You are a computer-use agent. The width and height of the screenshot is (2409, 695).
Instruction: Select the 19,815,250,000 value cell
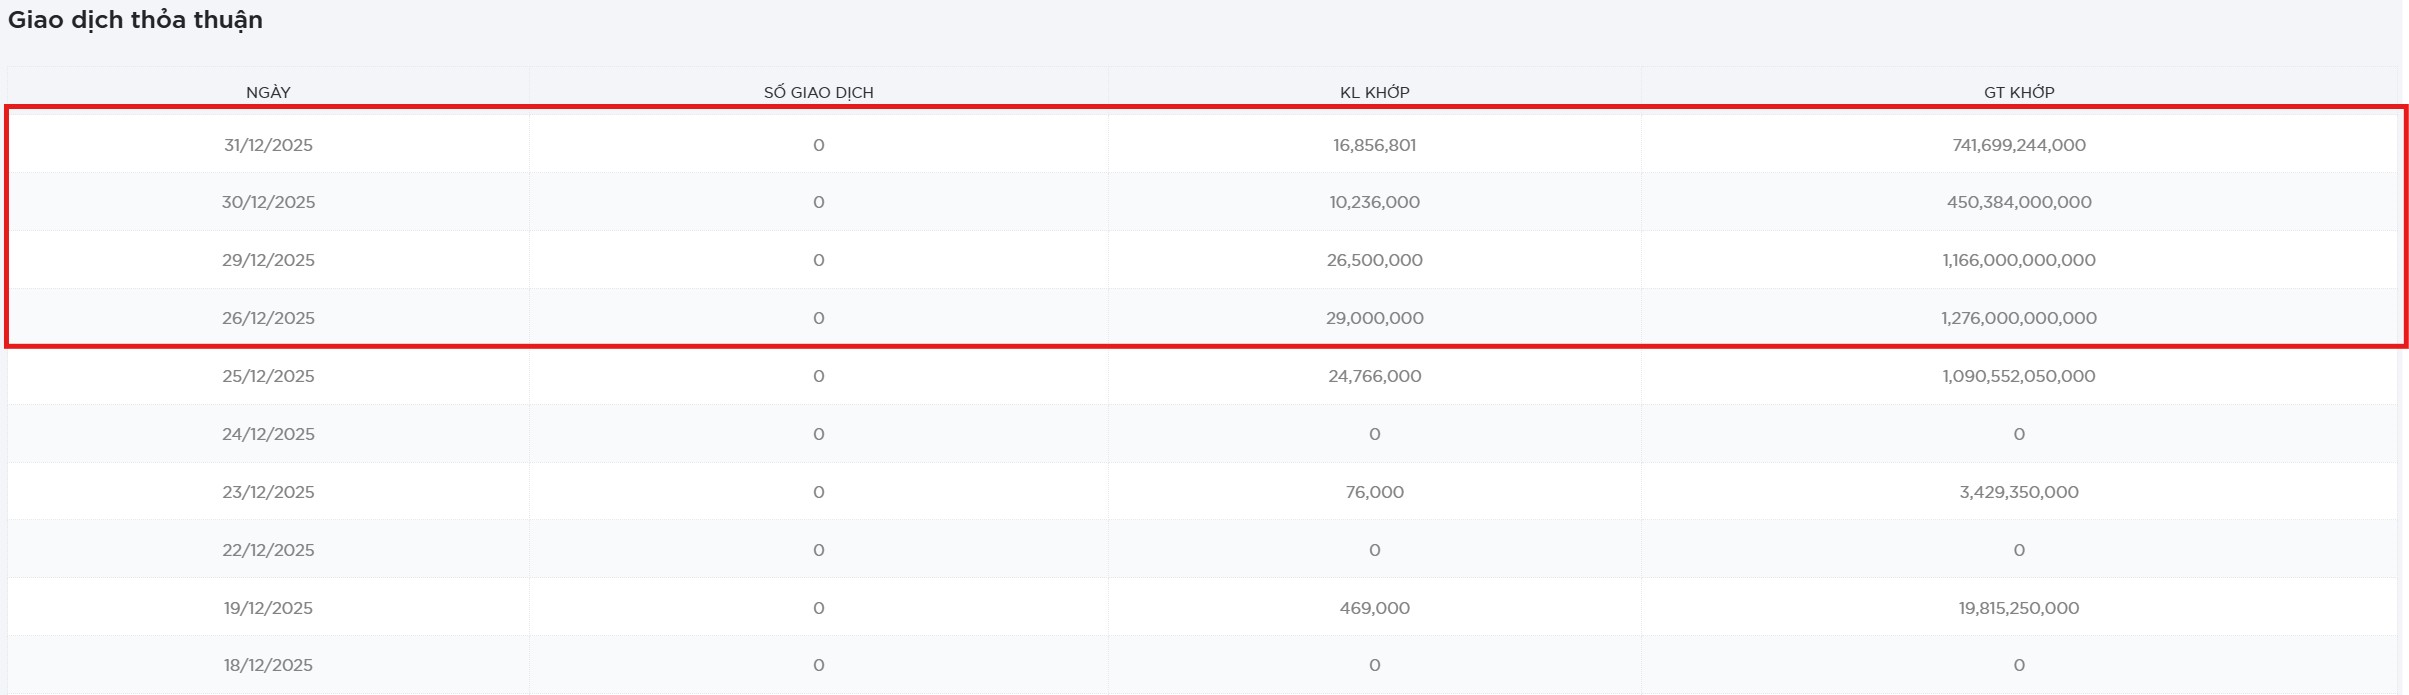[2018, 608]
